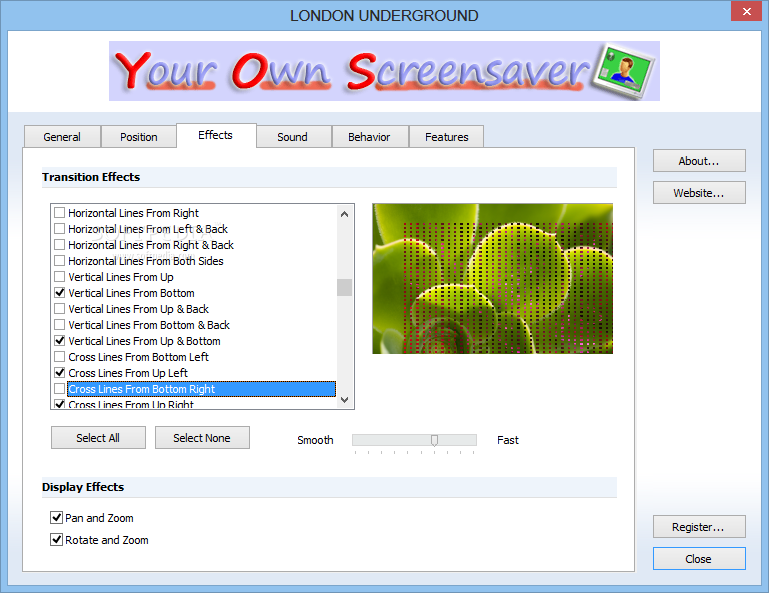The image size is (769, 593).
Task: Check Horizontal Lines From Right & Back
Action: pos(59,245)
